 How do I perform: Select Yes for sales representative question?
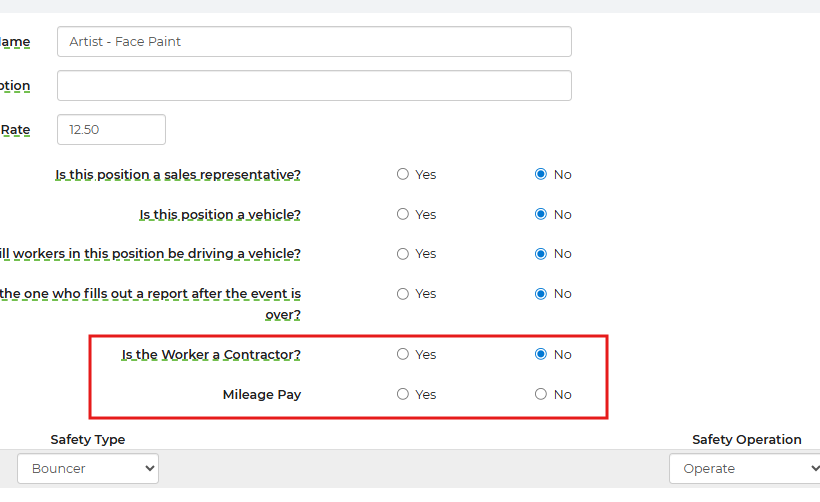click(x=403, y=174)
